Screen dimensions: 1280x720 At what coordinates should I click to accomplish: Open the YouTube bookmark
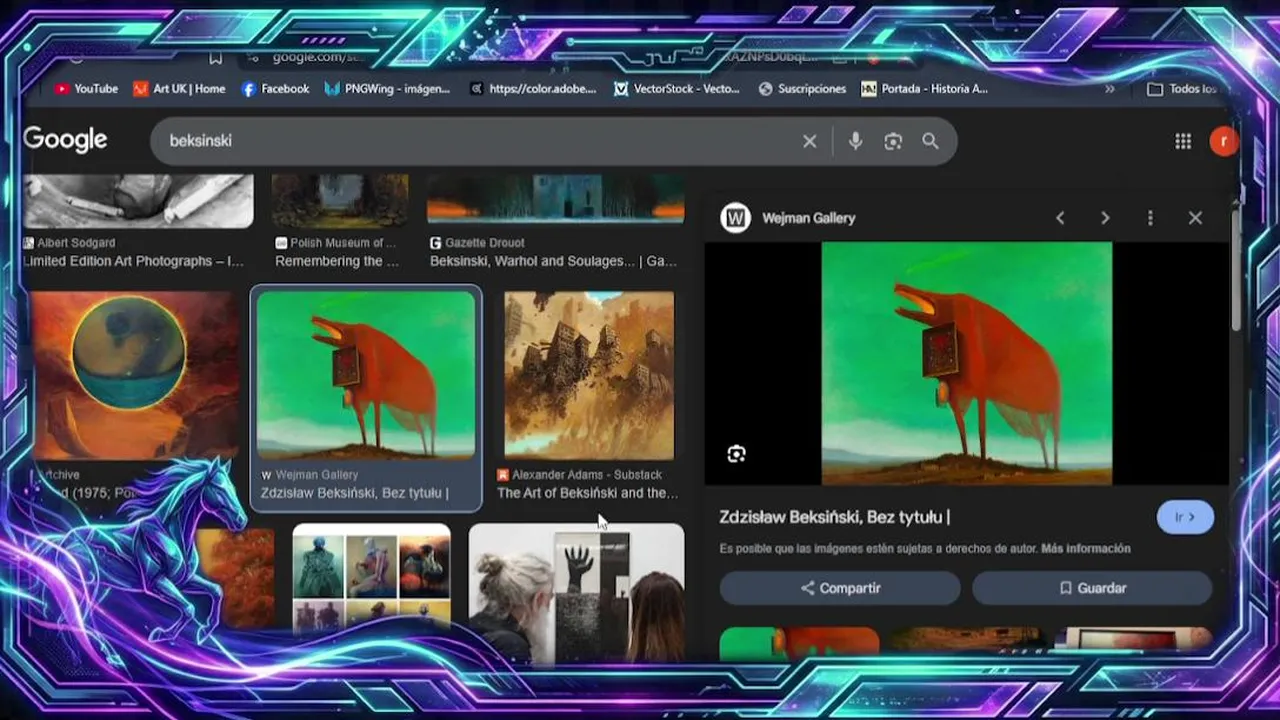(x=86, y=89)
